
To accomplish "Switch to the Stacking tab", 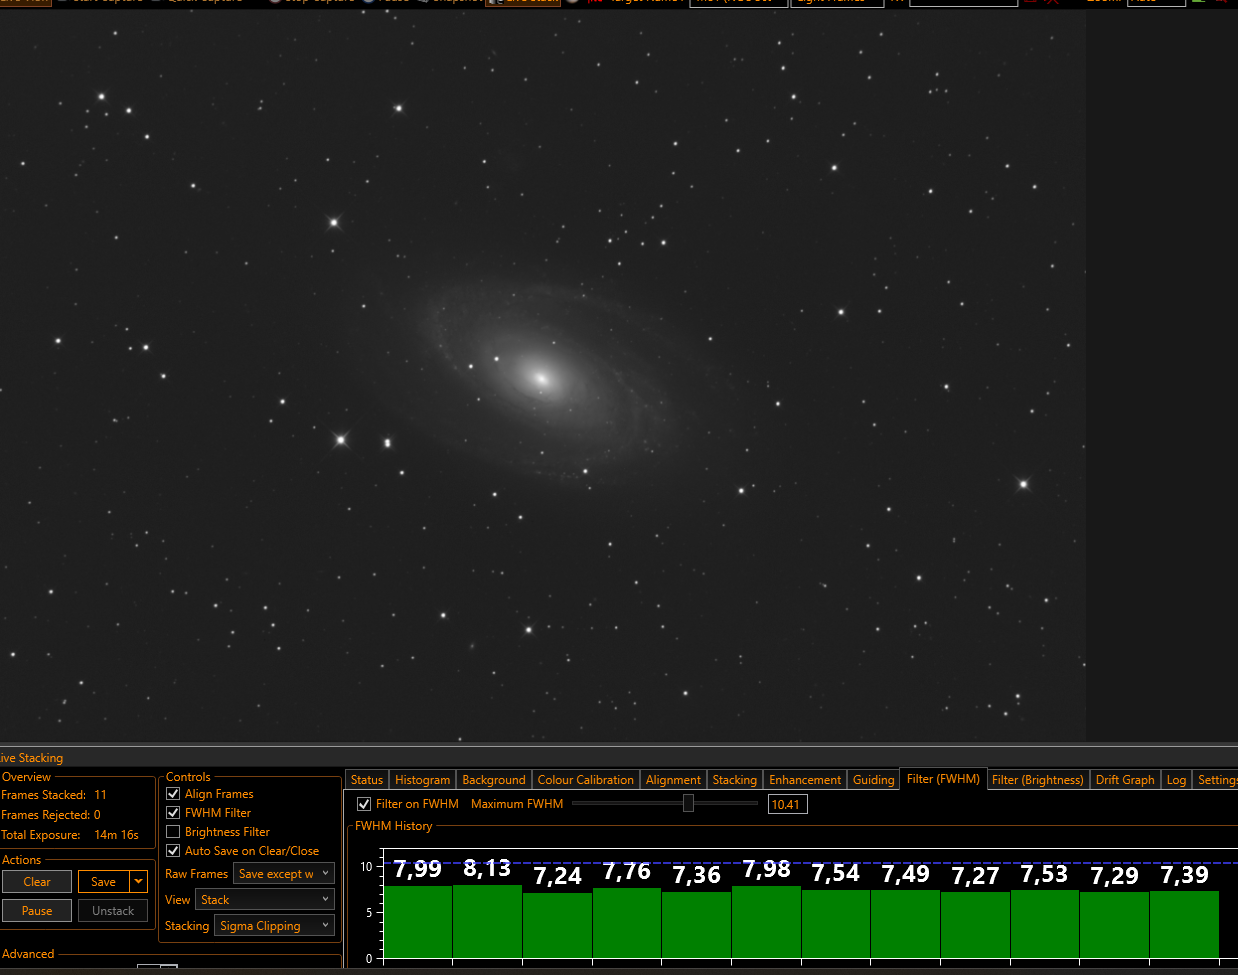I will click(x=735, y=780).
